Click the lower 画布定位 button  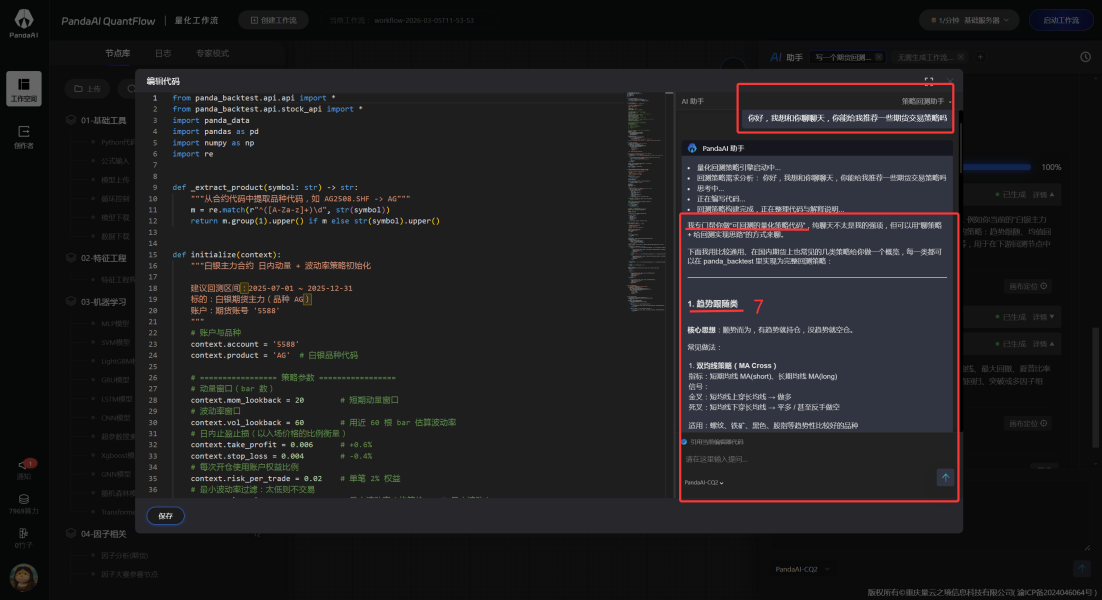(1028, 423)
